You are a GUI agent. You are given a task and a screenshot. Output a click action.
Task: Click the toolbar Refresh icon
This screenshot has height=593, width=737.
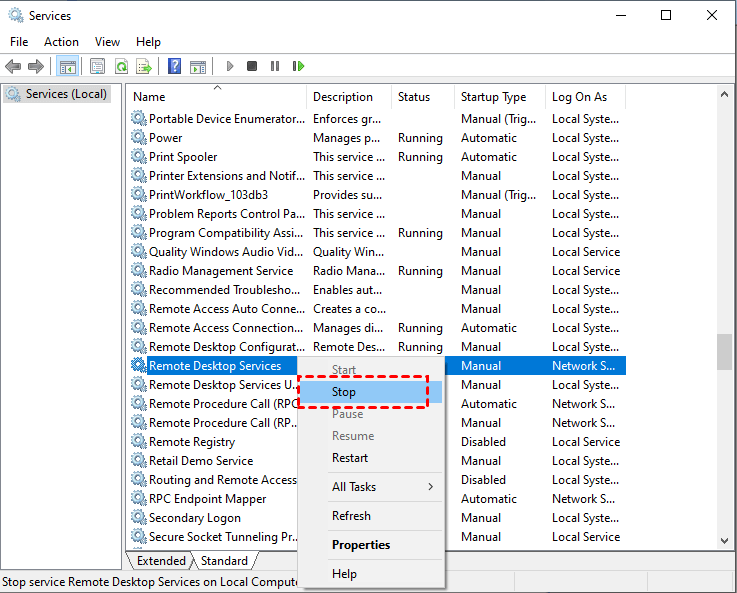(121, 67)
